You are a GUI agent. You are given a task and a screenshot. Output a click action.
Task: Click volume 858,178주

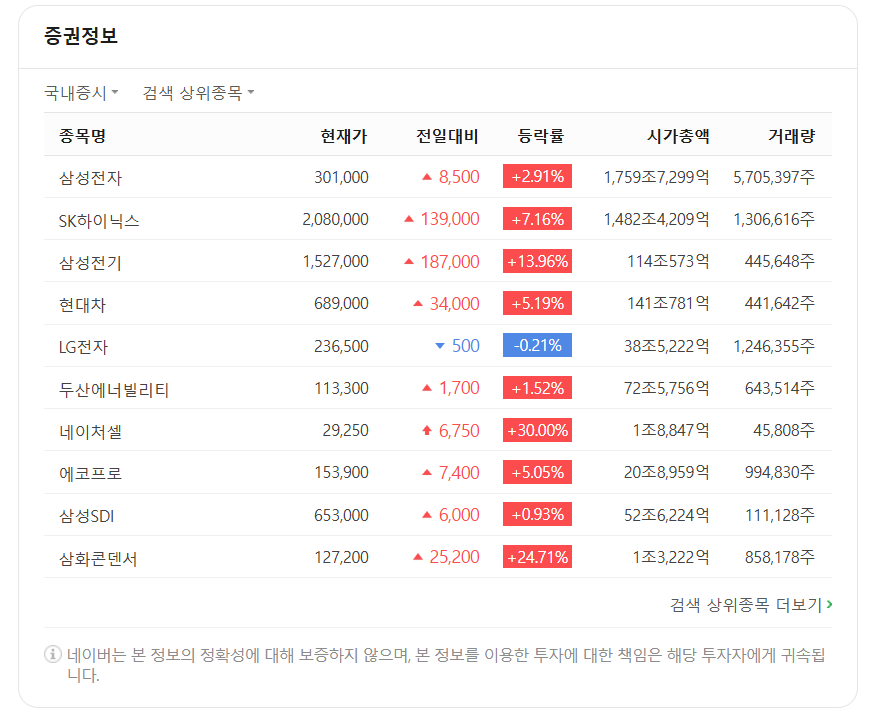tap(780, 557)
